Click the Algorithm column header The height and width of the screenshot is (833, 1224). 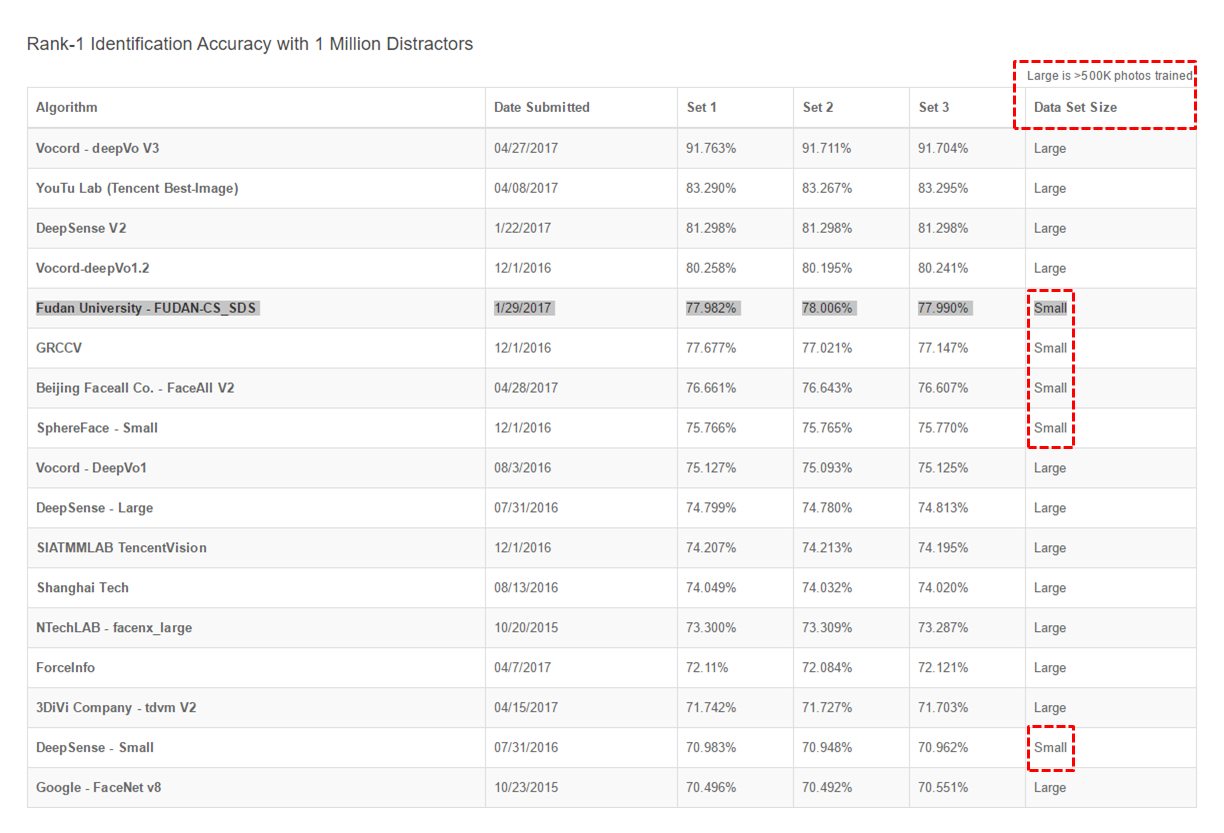67,107
